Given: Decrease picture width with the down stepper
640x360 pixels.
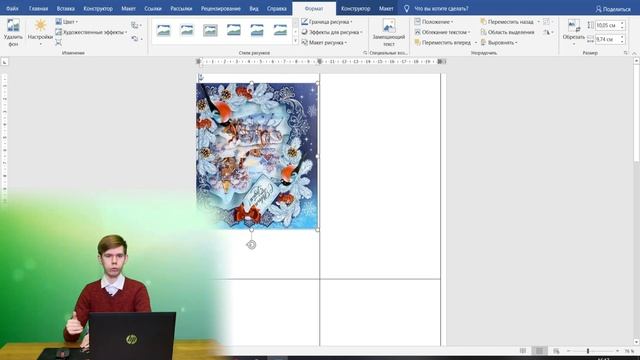Looking at the screenshot, I should (x=622, y=42).
